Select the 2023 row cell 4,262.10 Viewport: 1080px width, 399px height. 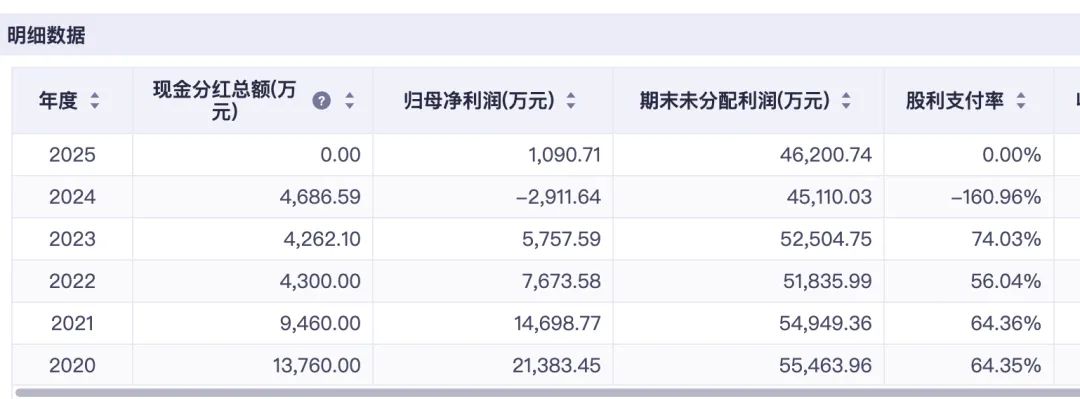322,239
